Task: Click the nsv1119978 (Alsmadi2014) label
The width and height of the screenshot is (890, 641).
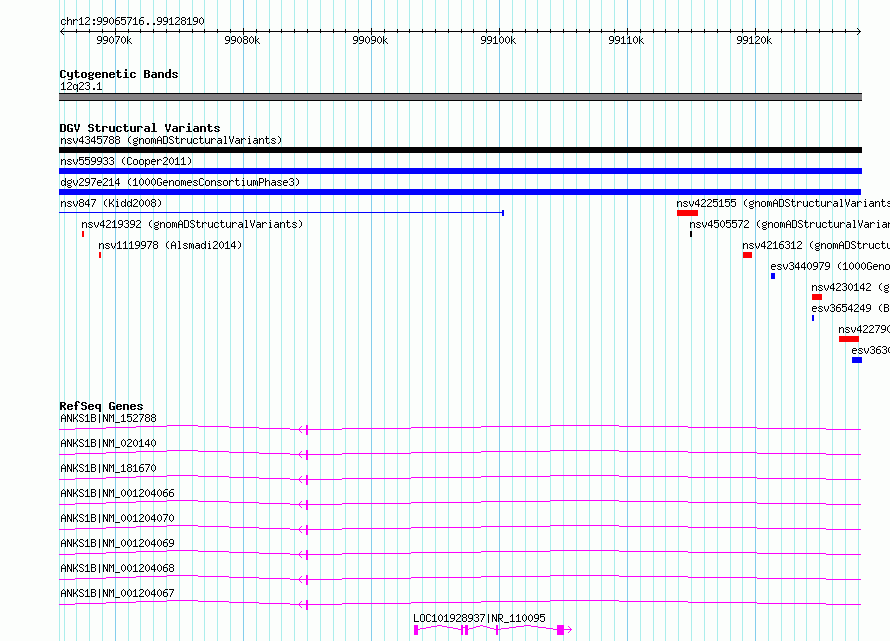Action: coord(170,245)
